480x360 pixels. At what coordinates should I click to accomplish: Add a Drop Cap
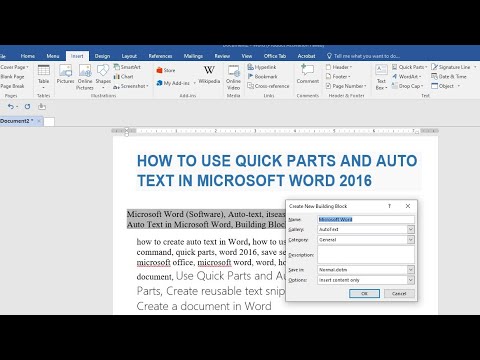(x=407, y=86)
